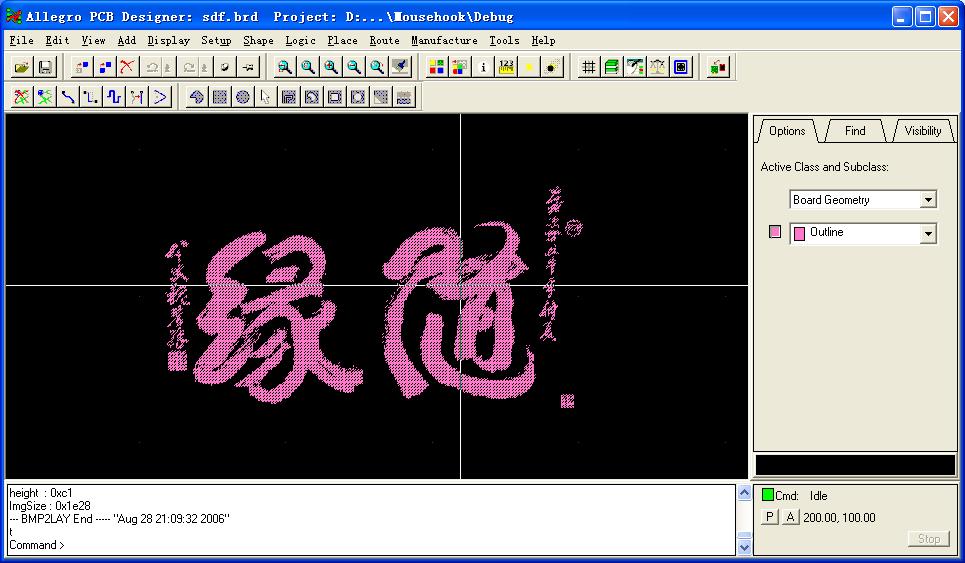965x563 pixels.
Task: Click the Stop button
Action: point(929,538)
